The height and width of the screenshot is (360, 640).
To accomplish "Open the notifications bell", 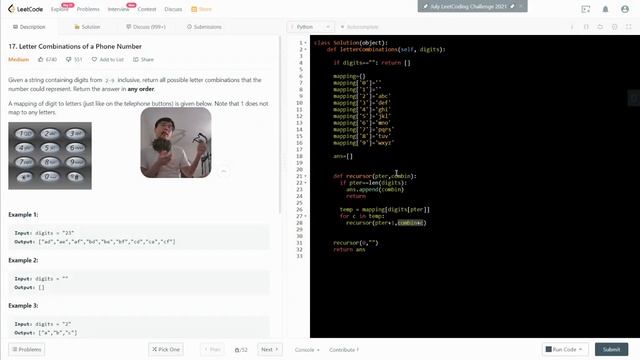I will pos(605,9).
